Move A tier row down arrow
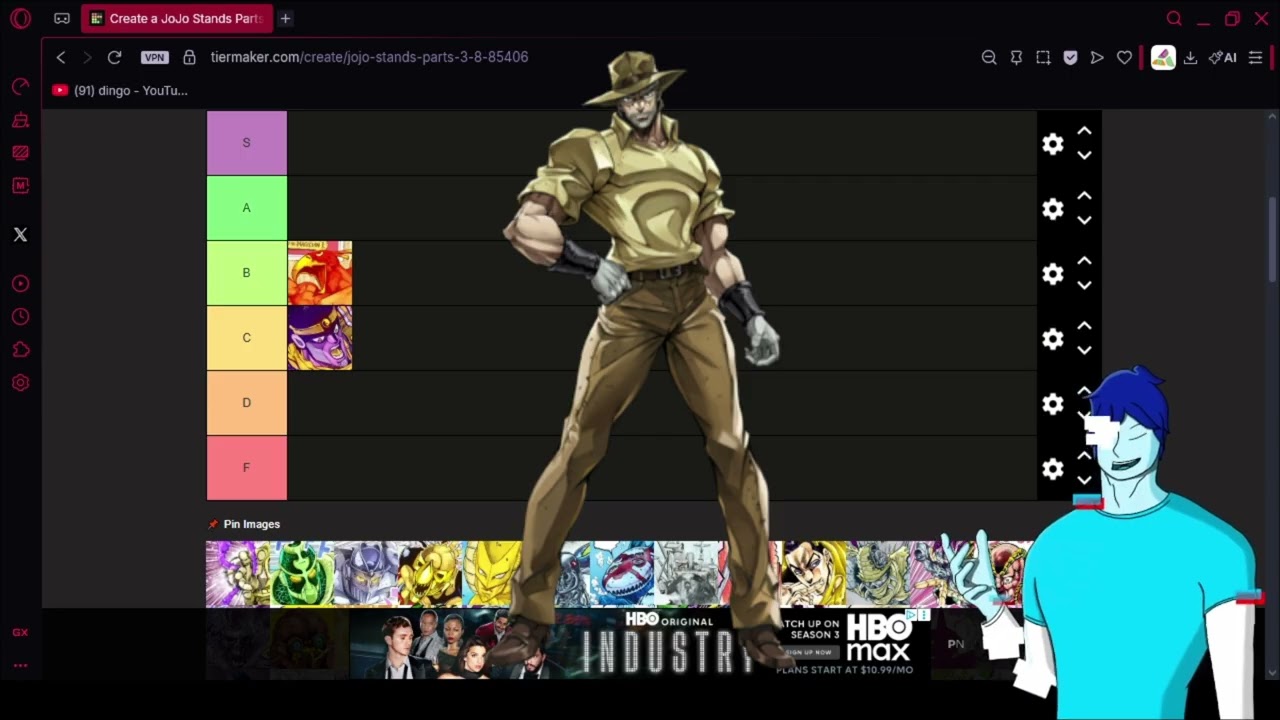1280x720 pixels. pyautogui.click(x=1084, y=220)
